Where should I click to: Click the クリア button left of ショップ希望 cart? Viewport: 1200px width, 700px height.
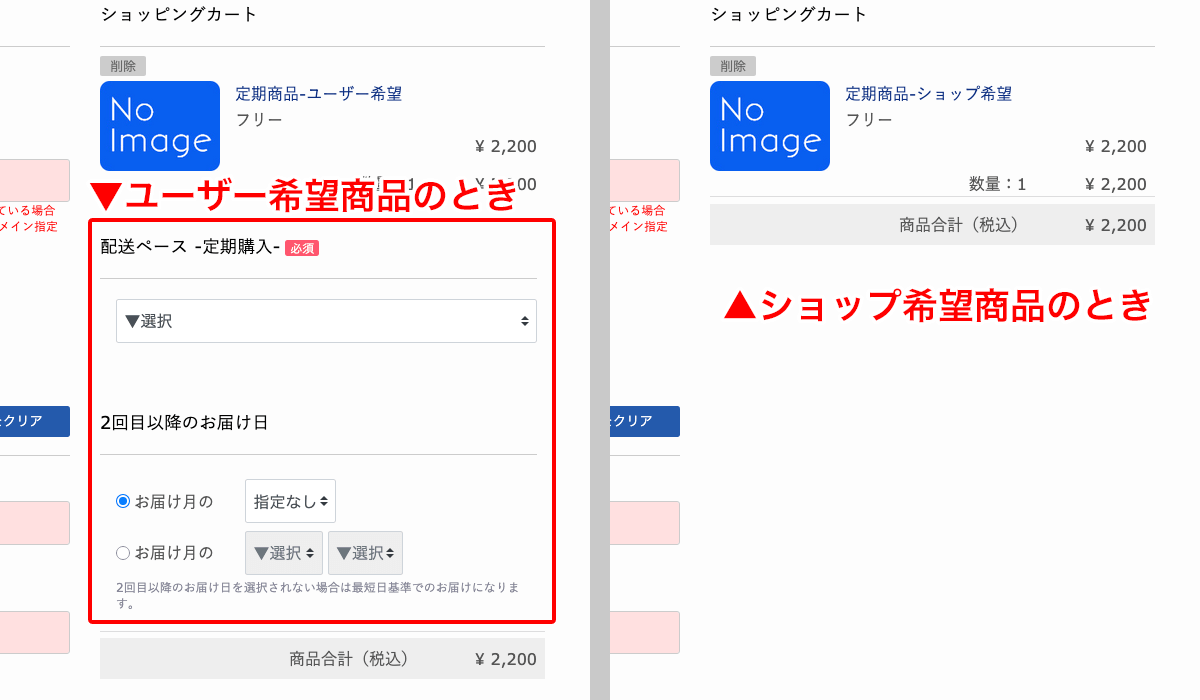pyautogui.click(x=644, y=421)
